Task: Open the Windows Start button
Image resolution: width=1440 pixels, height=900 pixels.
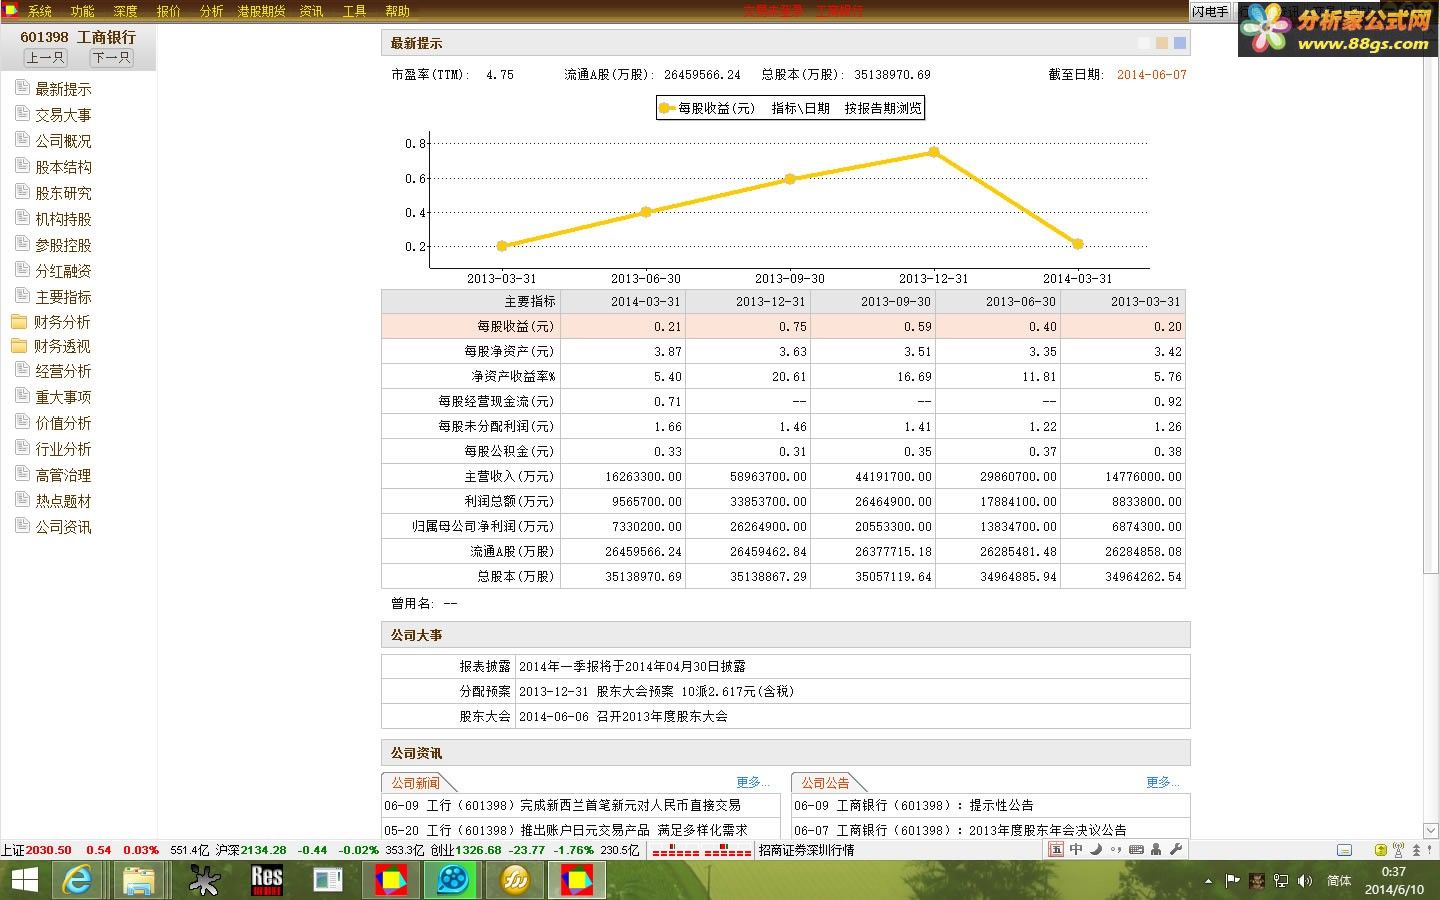Action: [23, 880]
